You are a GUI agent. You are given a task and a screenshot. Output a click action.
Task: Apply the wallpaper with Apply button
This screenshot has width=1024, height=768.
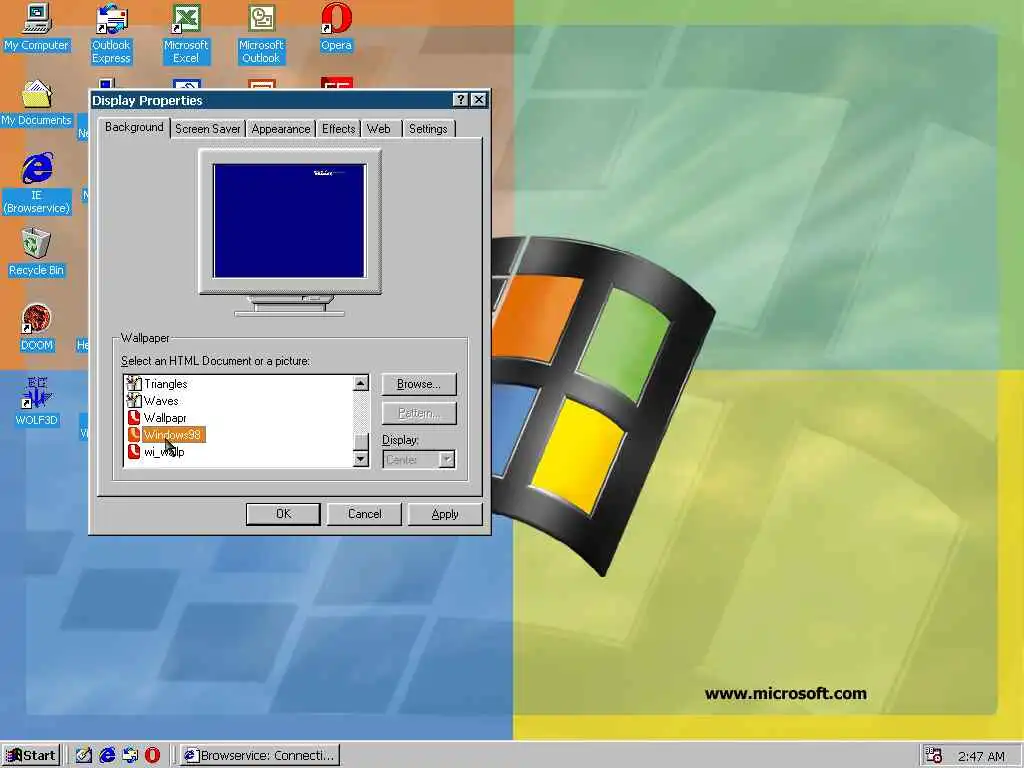(445, 514)
